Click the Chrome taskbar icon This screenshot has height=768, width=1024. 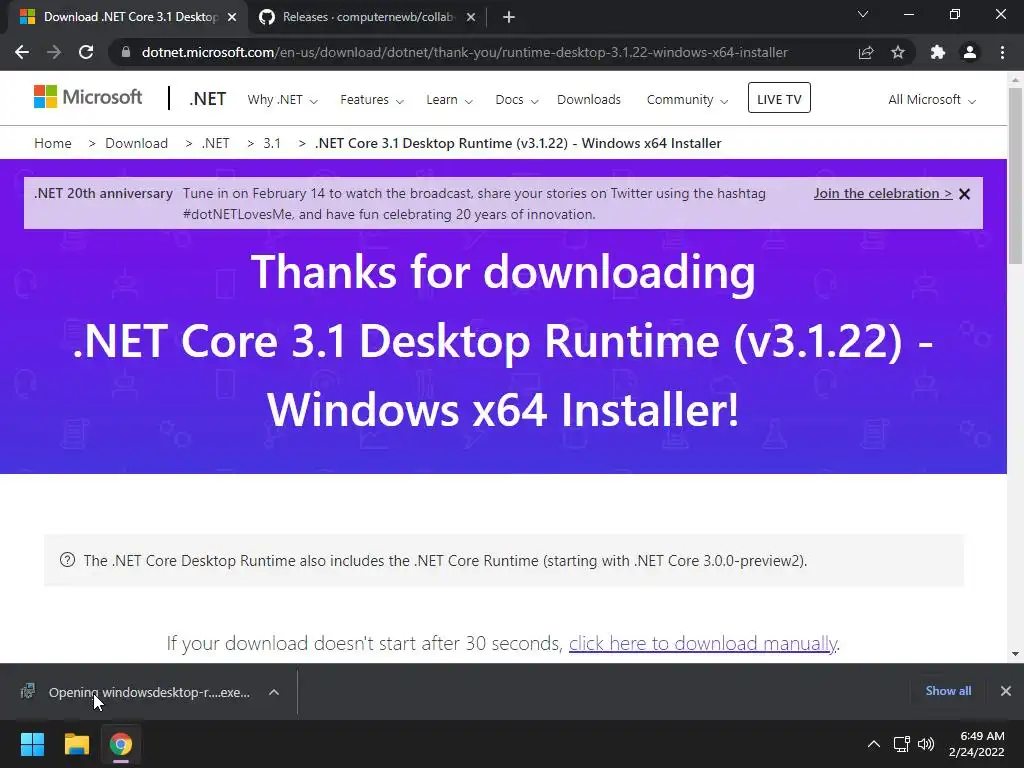(x=120, y=744)
